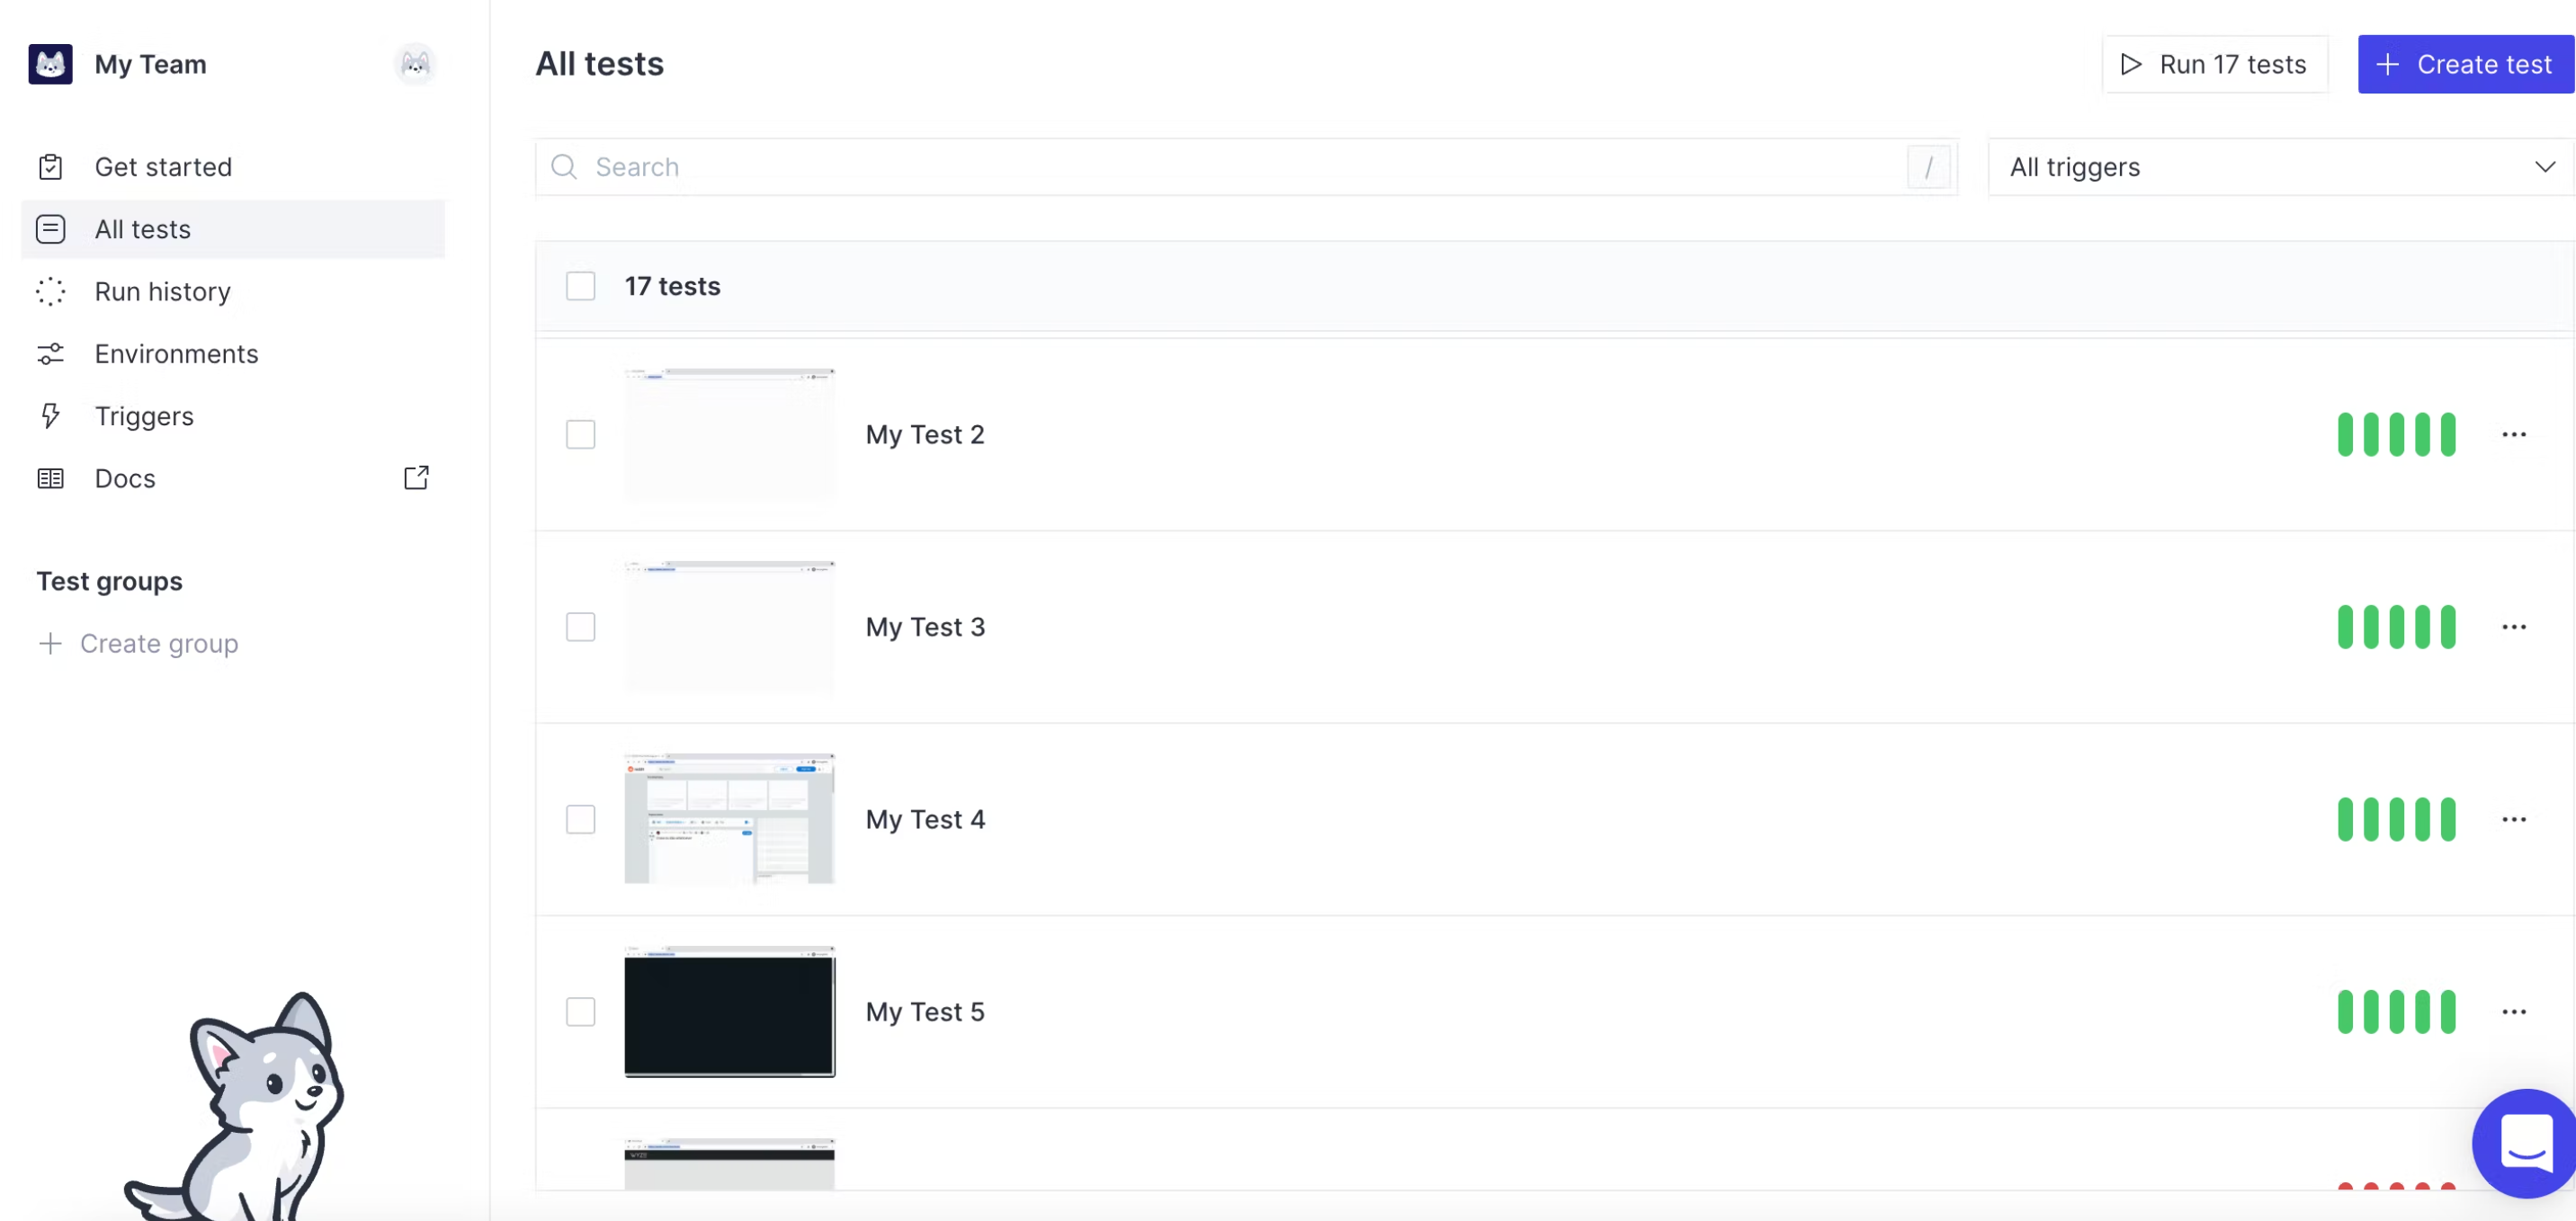Toggle the select all 17 tests checkbox

tap(580, 286)
